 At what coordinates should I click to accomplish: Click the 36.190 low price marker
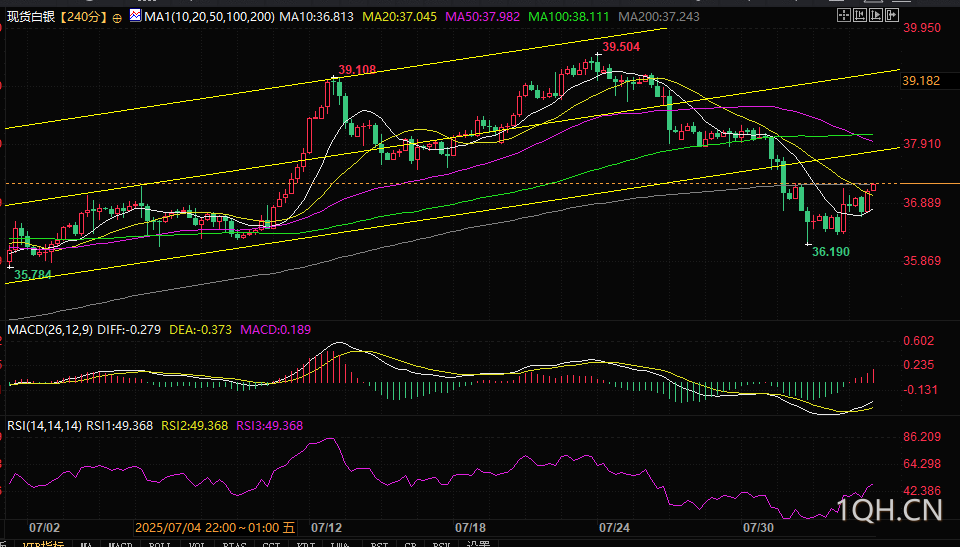click(x=830, y=252)
